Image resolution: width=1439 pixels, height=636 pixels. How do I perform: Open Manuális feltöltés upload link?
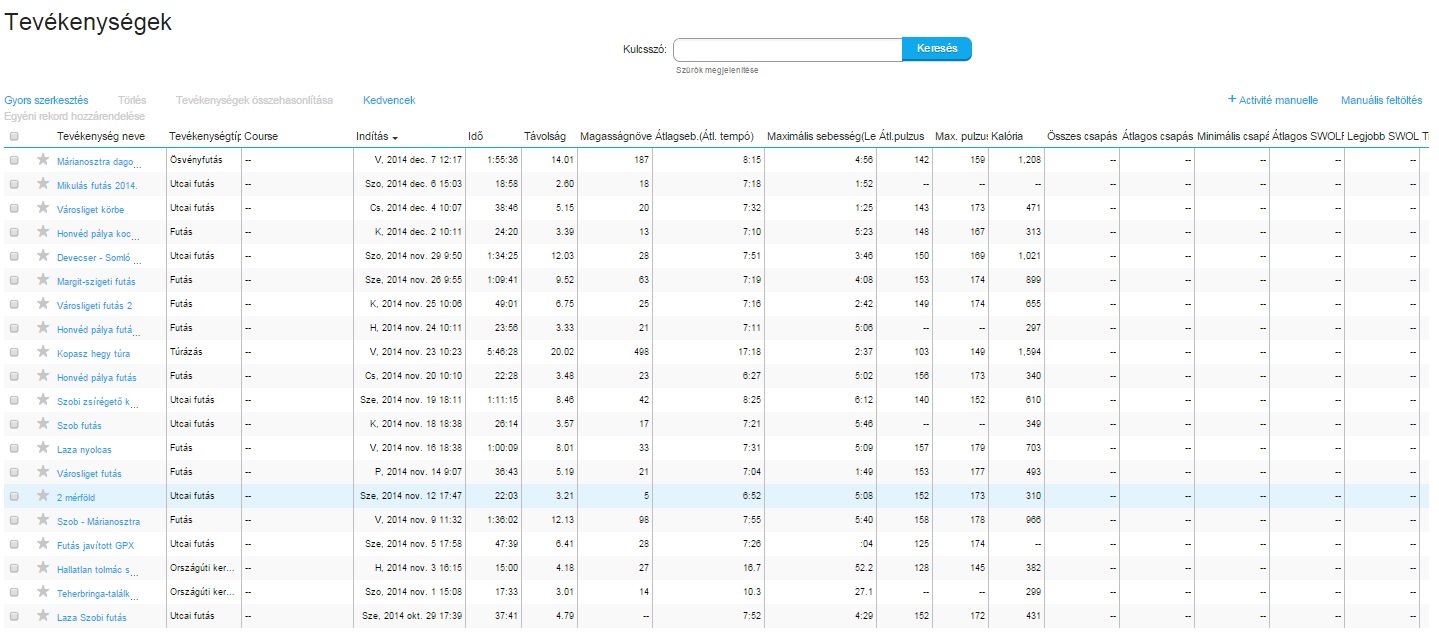pos(1381,100)
